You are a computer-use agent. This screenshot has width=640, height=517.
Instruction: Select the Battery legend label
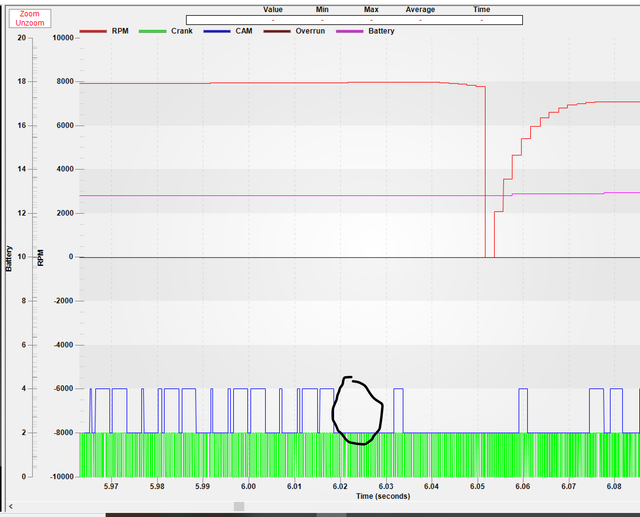(x=381, y=31)
